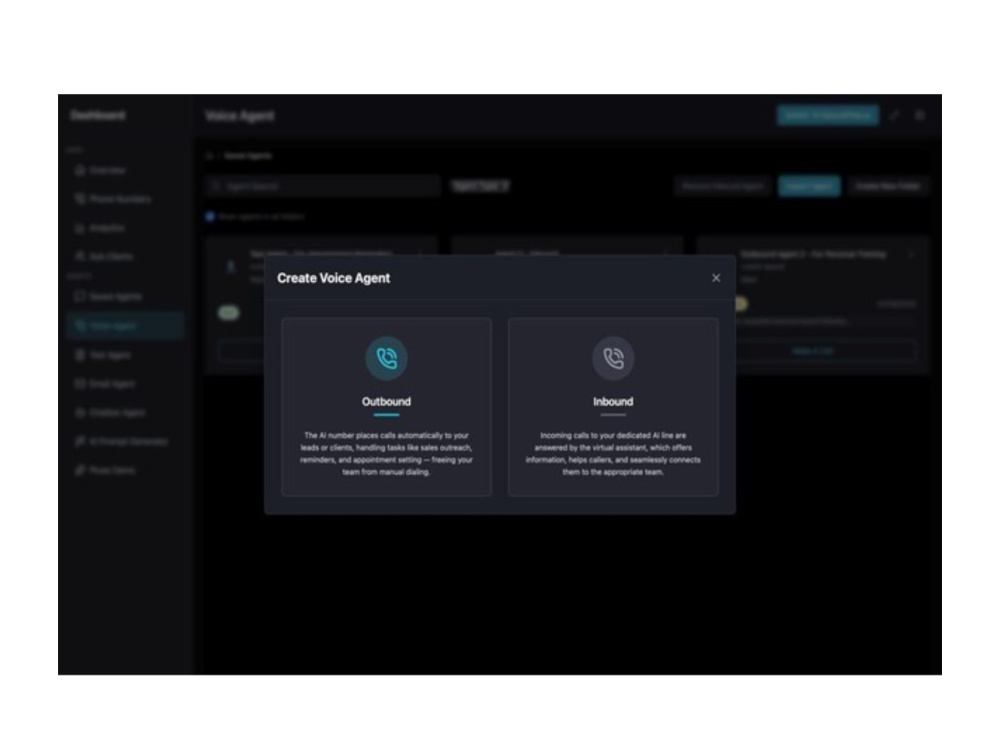This screenshot has height=750, width=1000.
Task: Open the Agent Type dropdown
Action: coord(481,186)
